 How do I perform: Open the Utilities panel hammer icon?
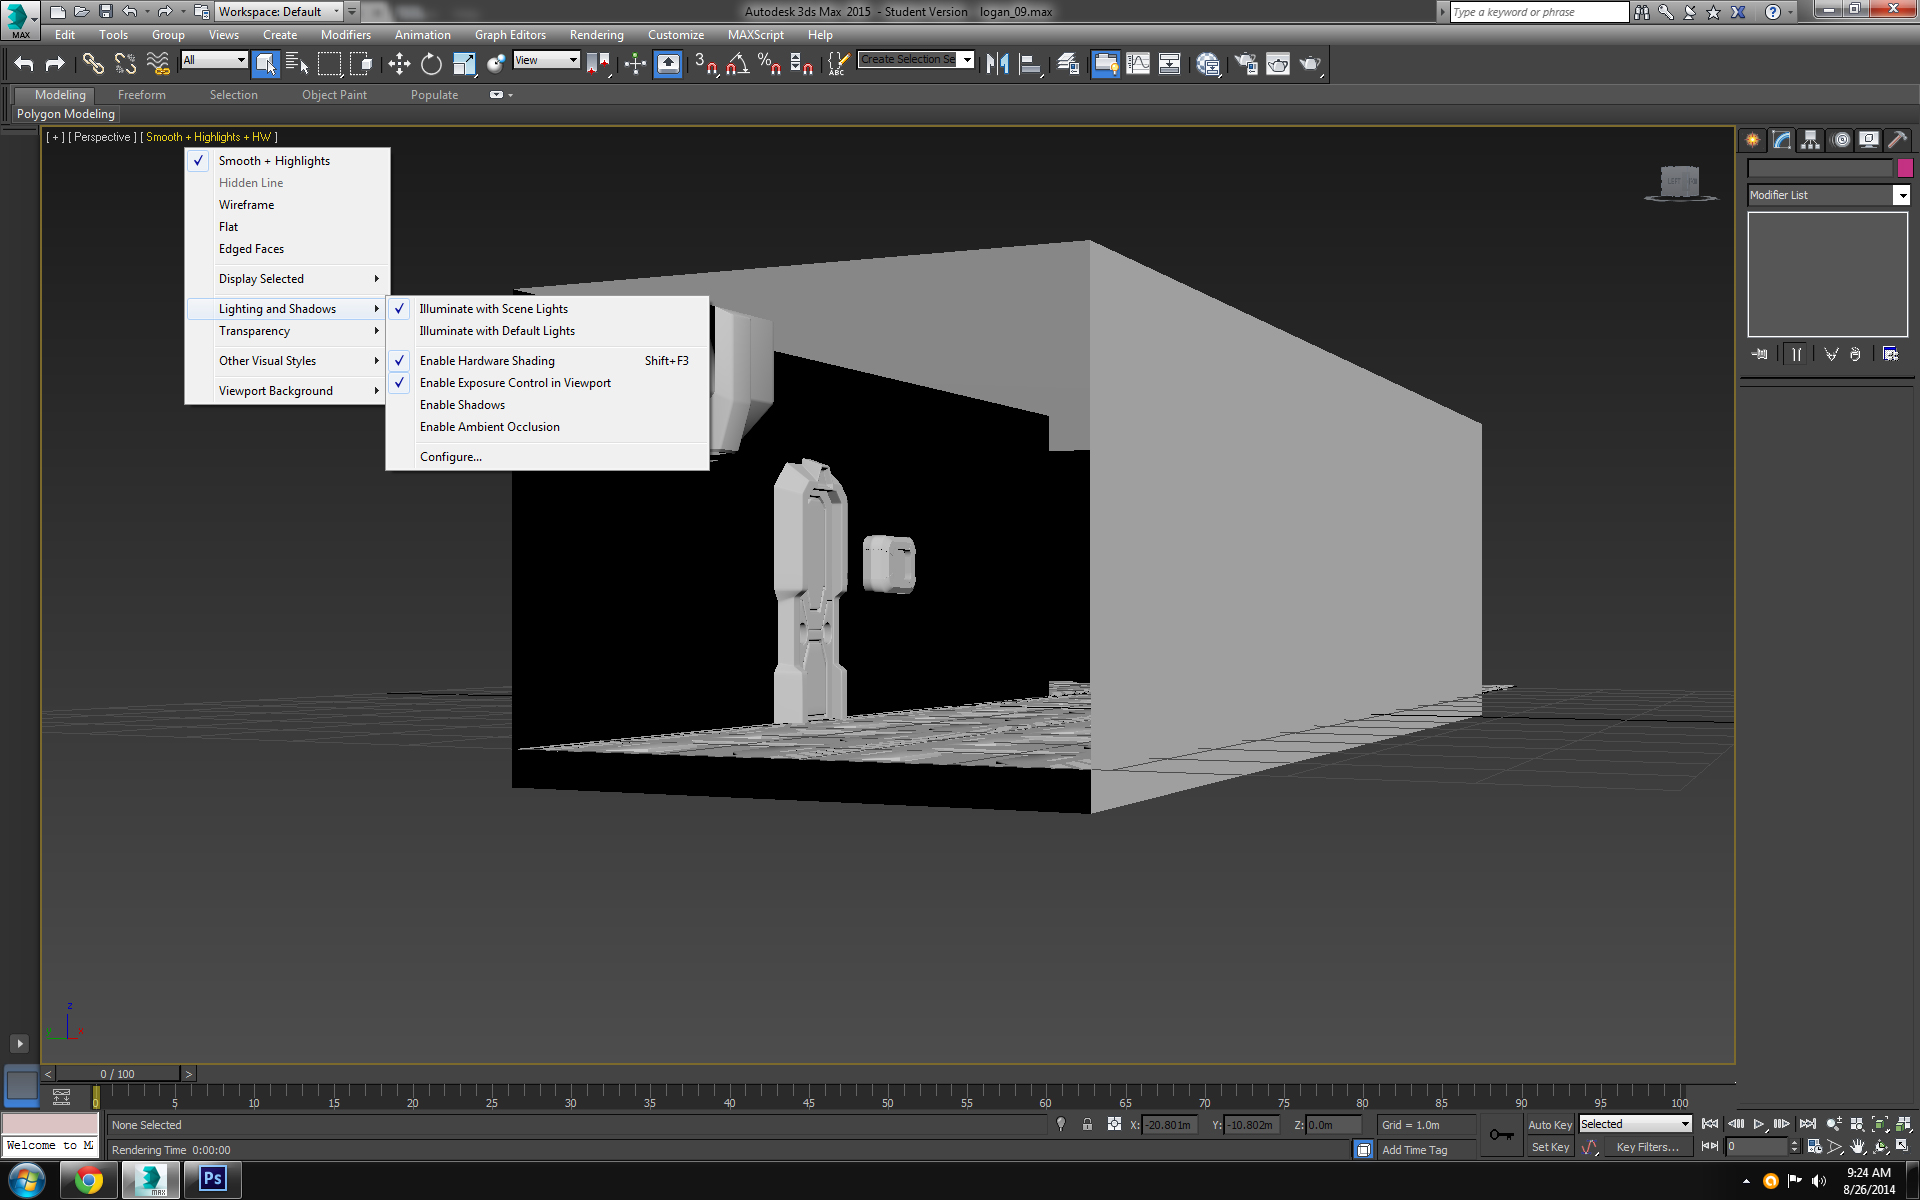click(x=1897, y=140)
